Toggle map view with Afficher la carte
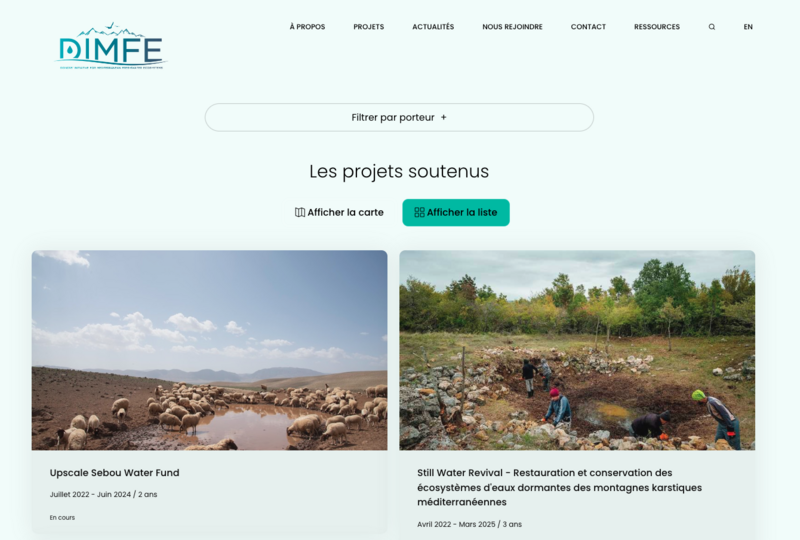Viewport: 800px width, 540px height. (339, 212)
